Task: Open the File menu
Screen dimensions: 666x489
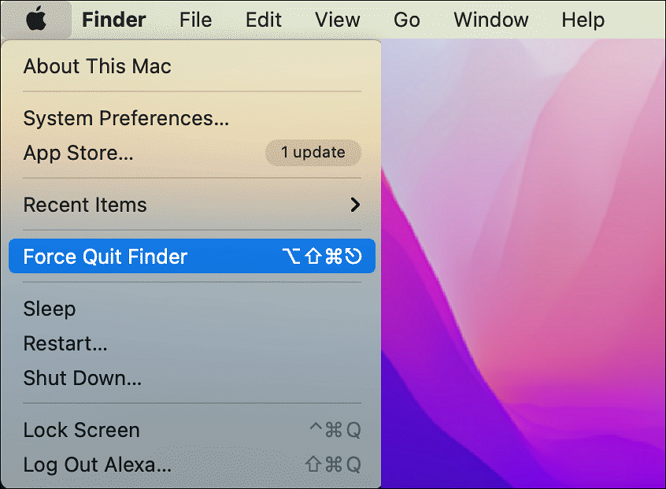Action: (195, 20)
